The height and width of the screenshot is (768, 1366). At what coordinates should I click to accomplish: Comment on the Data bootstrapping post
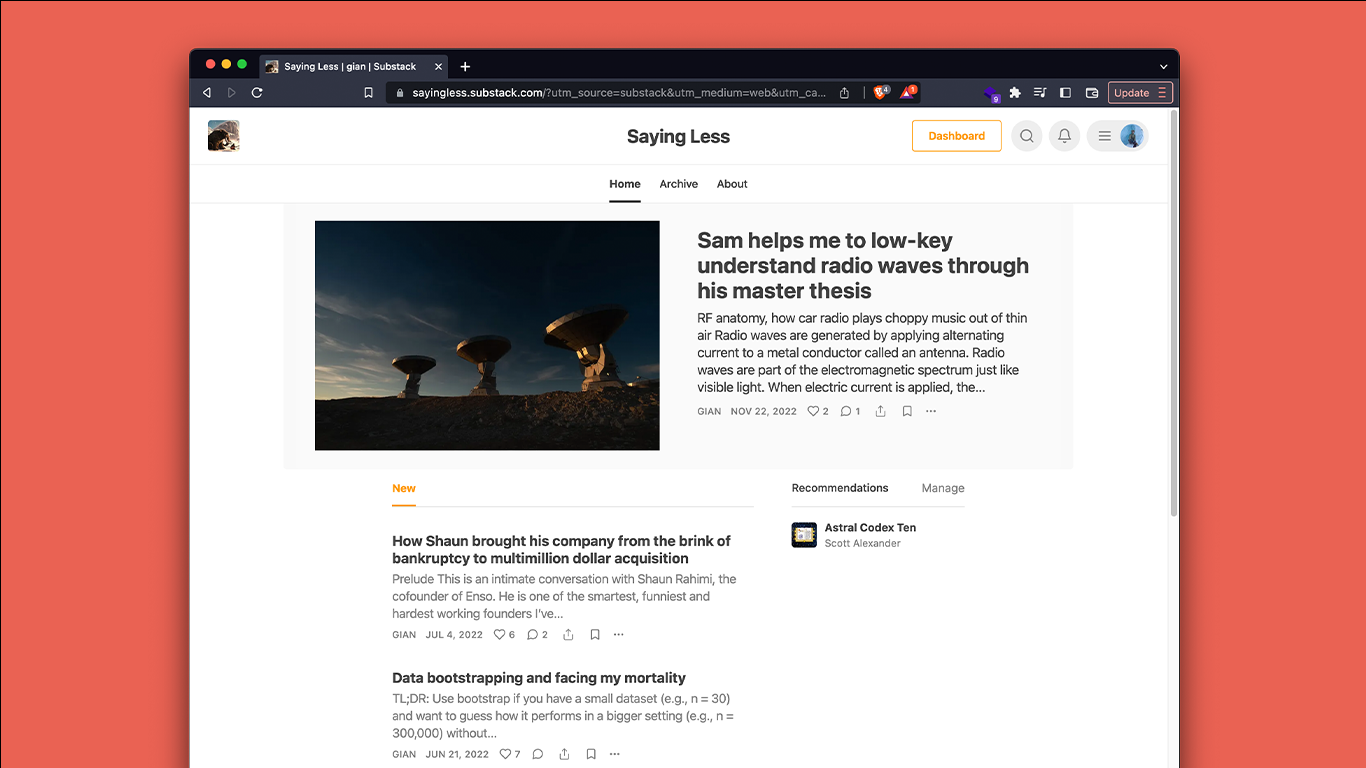(x=538, y=754)
